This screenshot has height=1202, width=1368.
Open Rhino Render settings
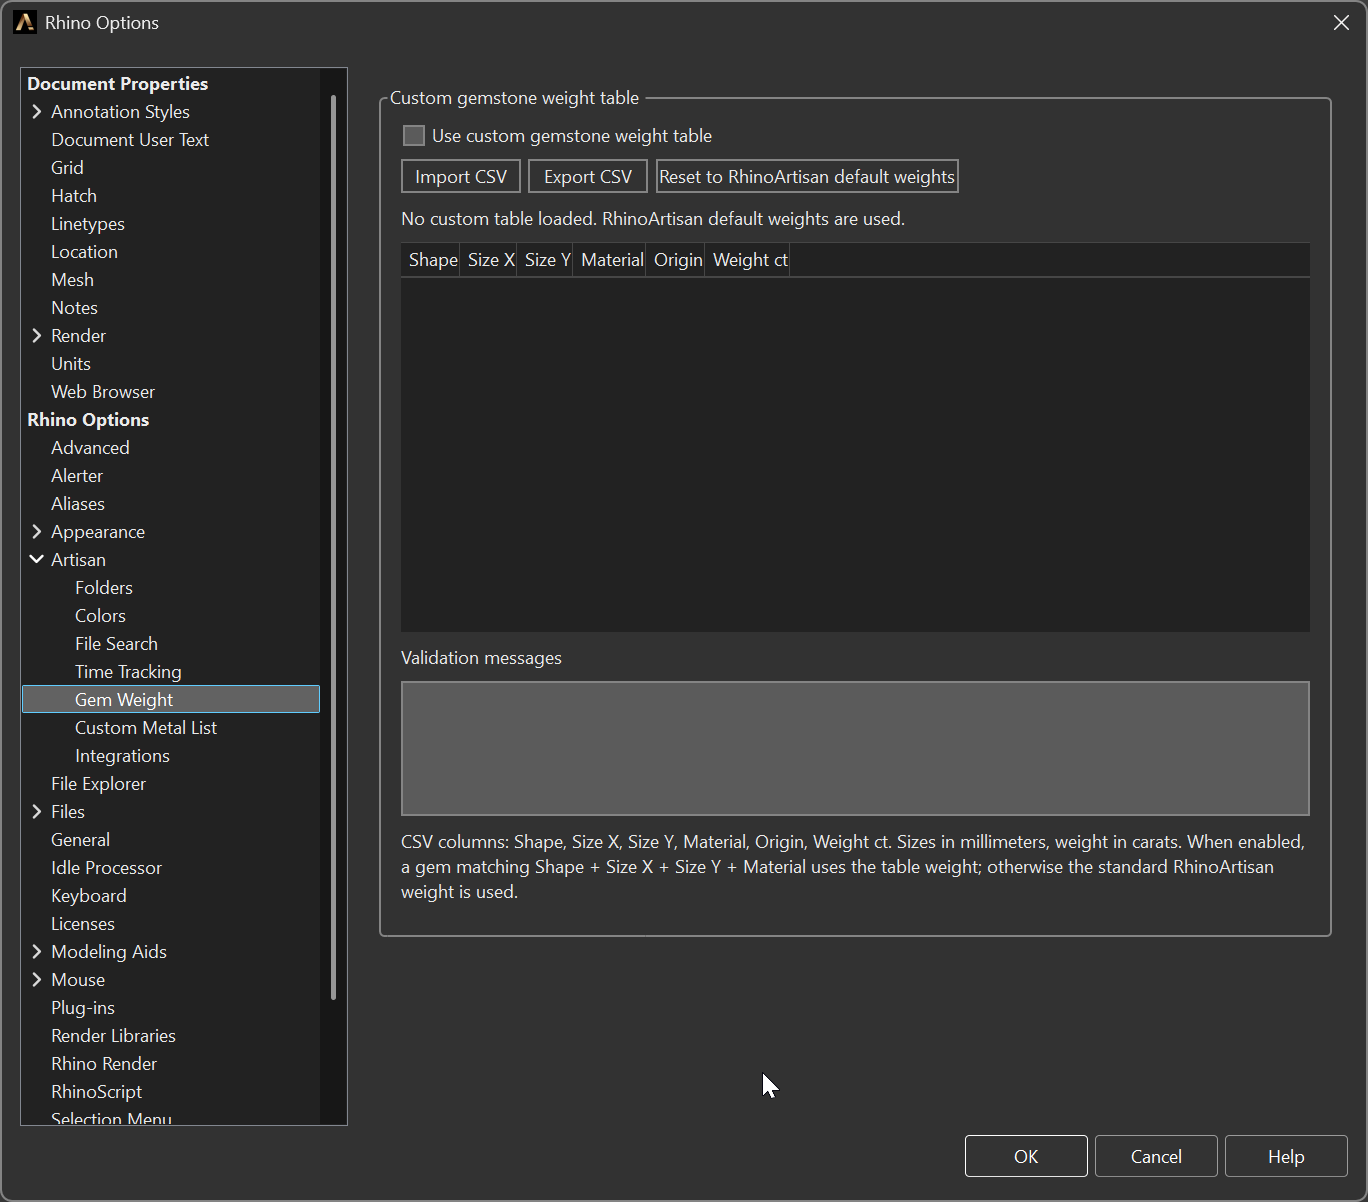(104, 1063)
